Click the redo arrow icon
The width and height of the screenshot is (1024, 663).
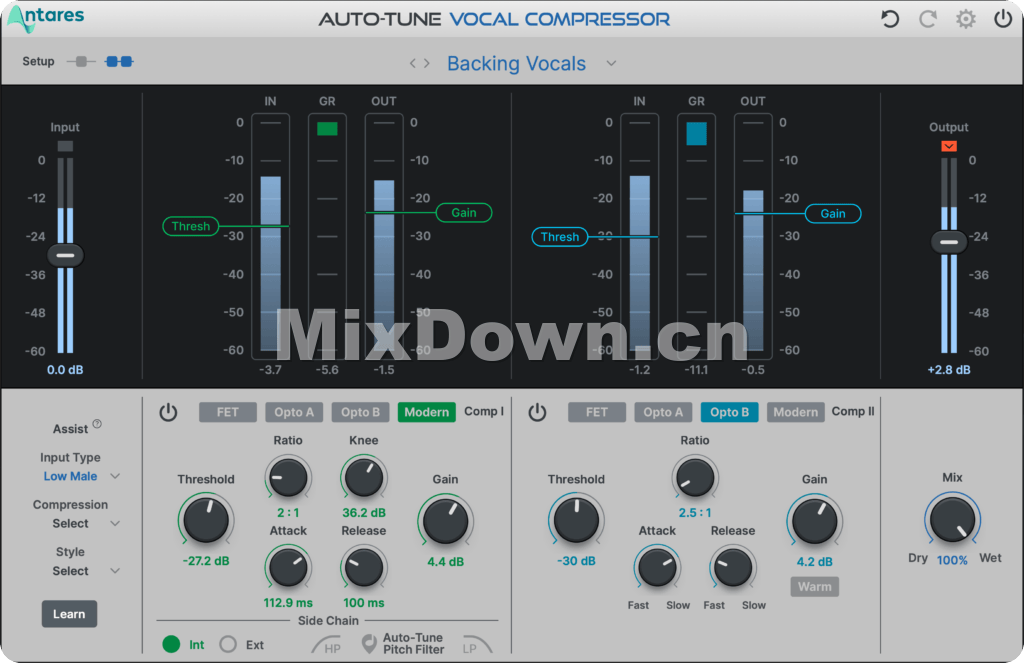927,19
